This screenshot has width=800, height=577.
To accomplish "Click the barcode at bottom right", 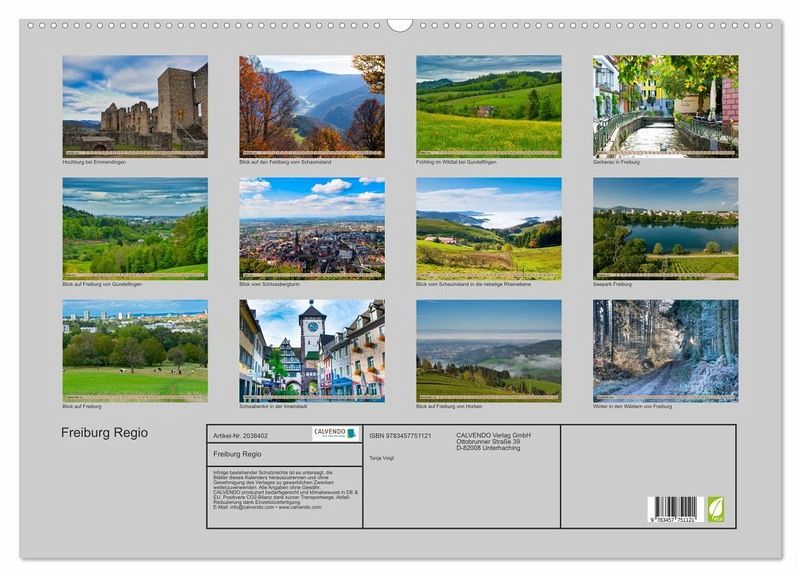I will [x=674, y=509].
